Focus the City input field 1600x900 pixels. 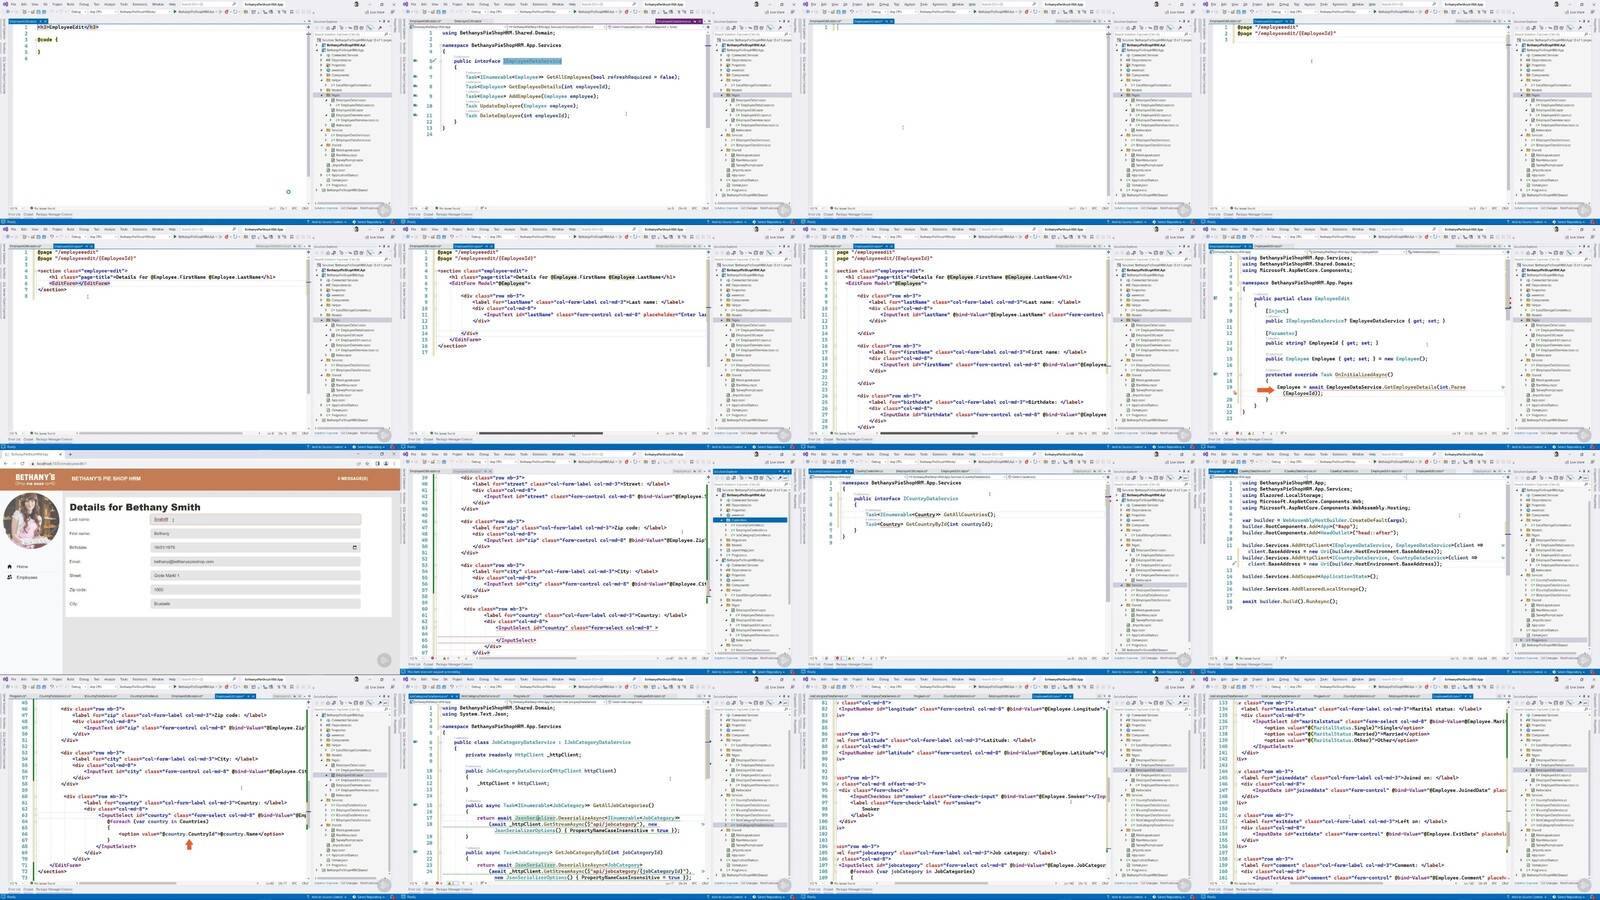(255, 604)
